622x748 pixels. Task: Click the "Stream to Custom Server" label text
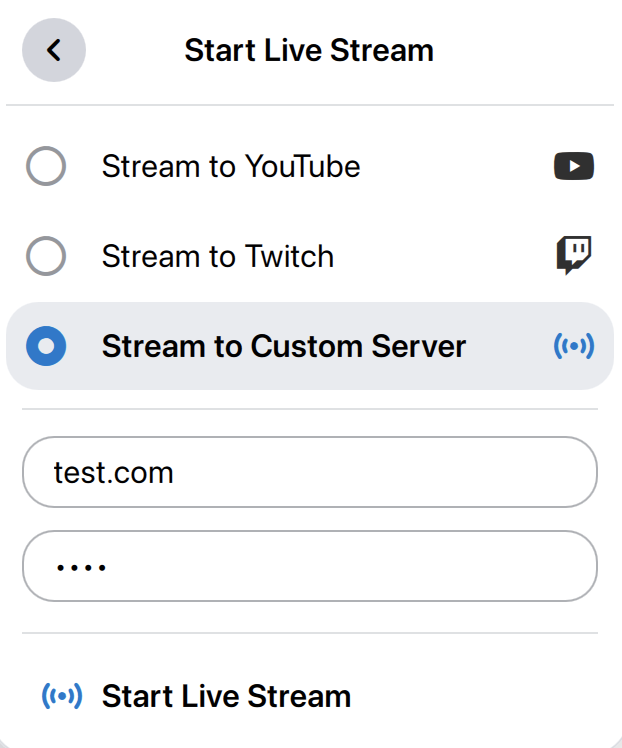(x=284, y=347)
